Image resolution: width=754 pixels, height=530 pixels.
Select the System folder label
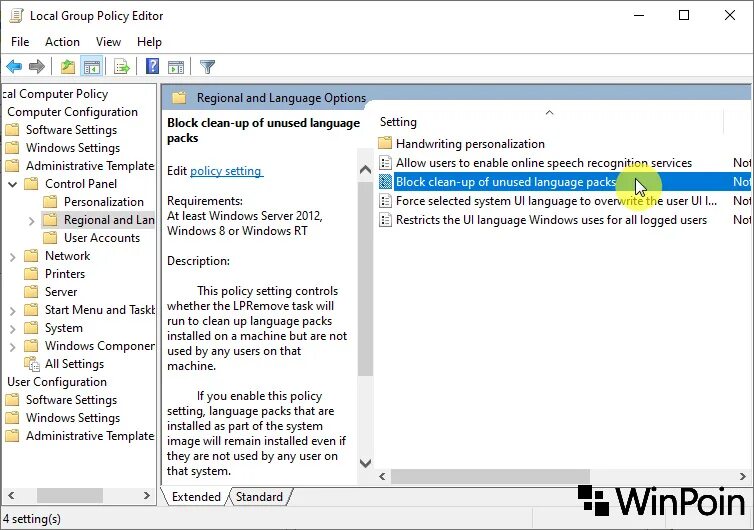(63, 328)
